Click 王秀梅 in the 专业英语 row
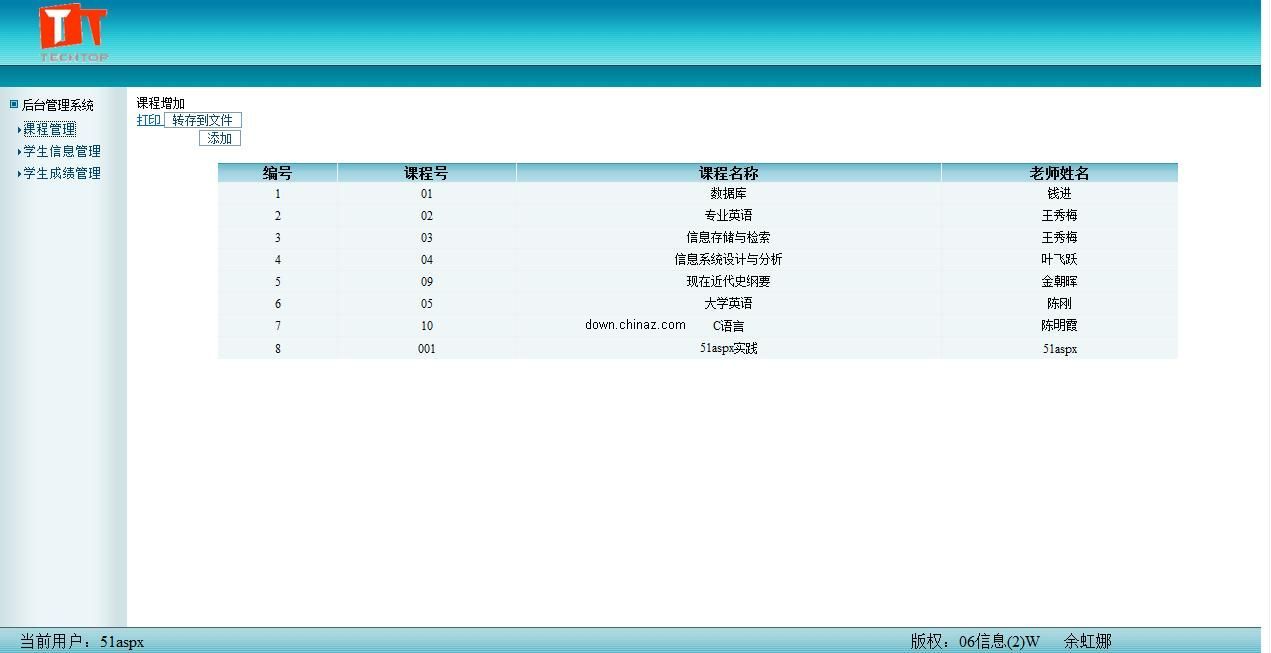This screenshot has height=653, width=1271. coord(1060,216)
